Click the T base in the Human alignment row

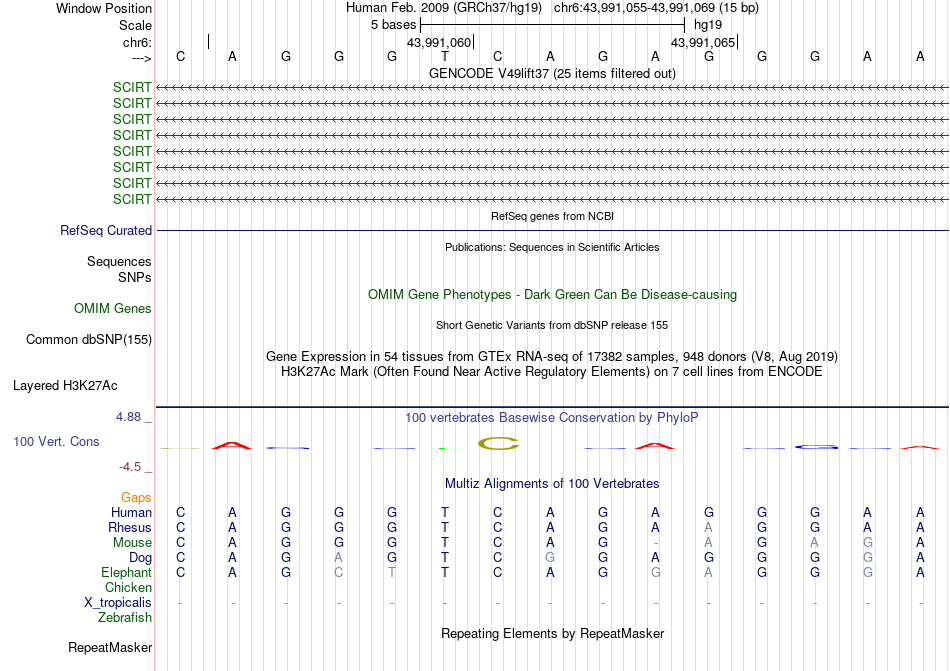(445, 512)
